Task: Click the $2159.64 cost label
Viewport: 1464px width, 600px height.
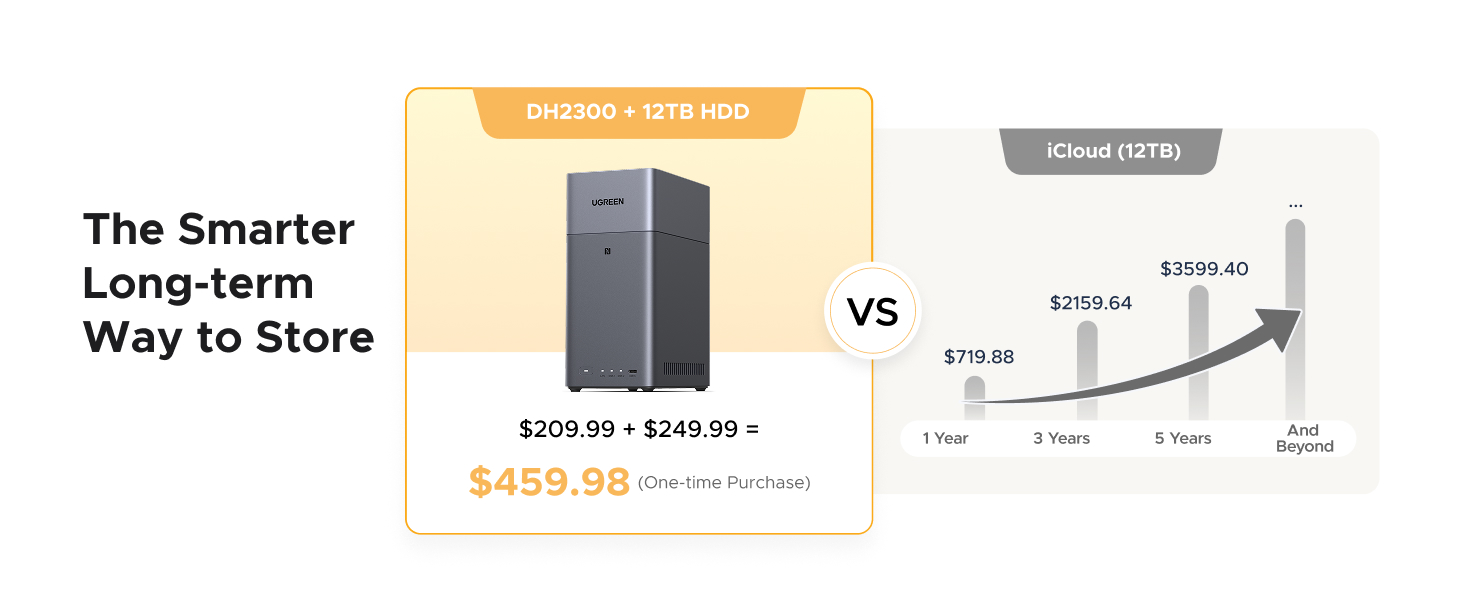Action: point(1091,302)
